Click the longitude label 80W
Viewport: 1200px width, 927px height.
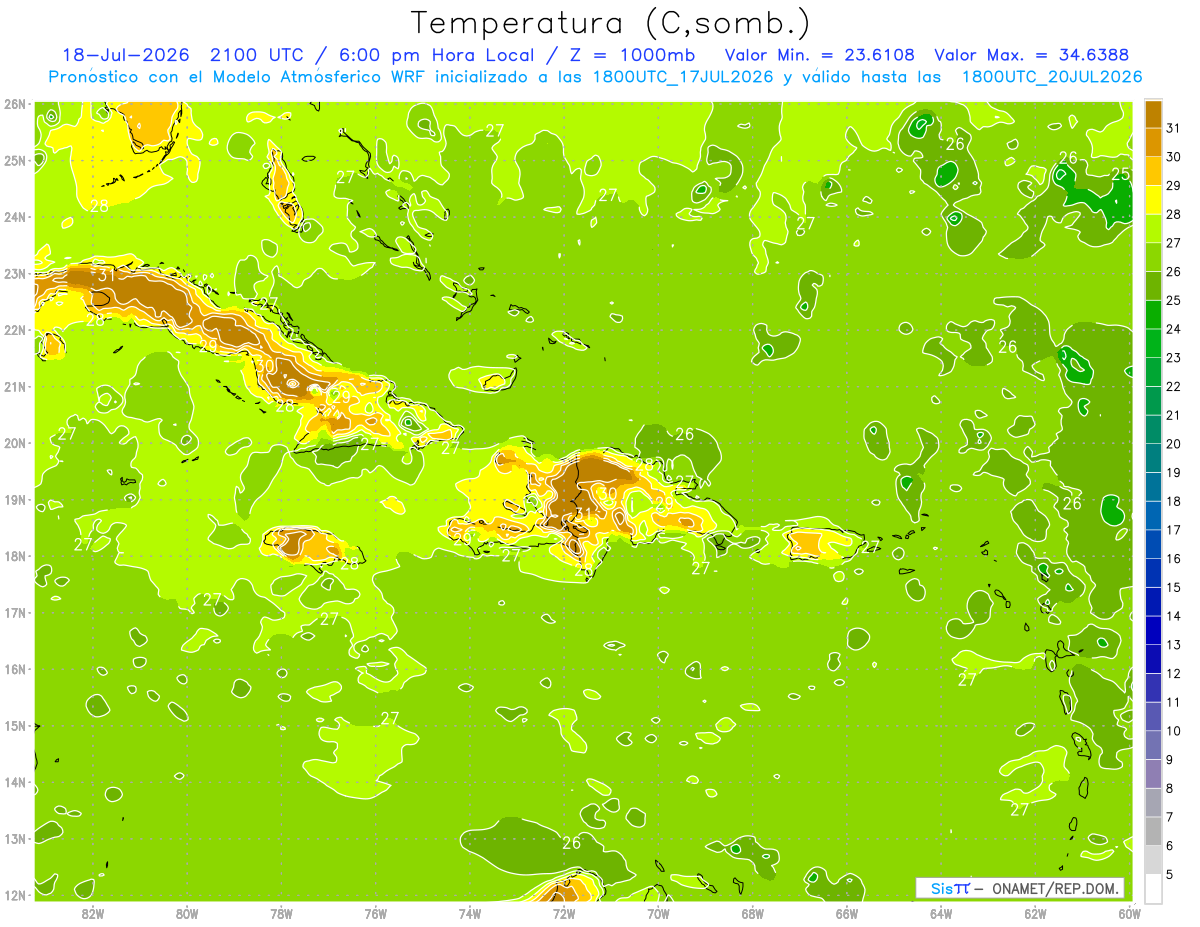click(x=186, y=913)
